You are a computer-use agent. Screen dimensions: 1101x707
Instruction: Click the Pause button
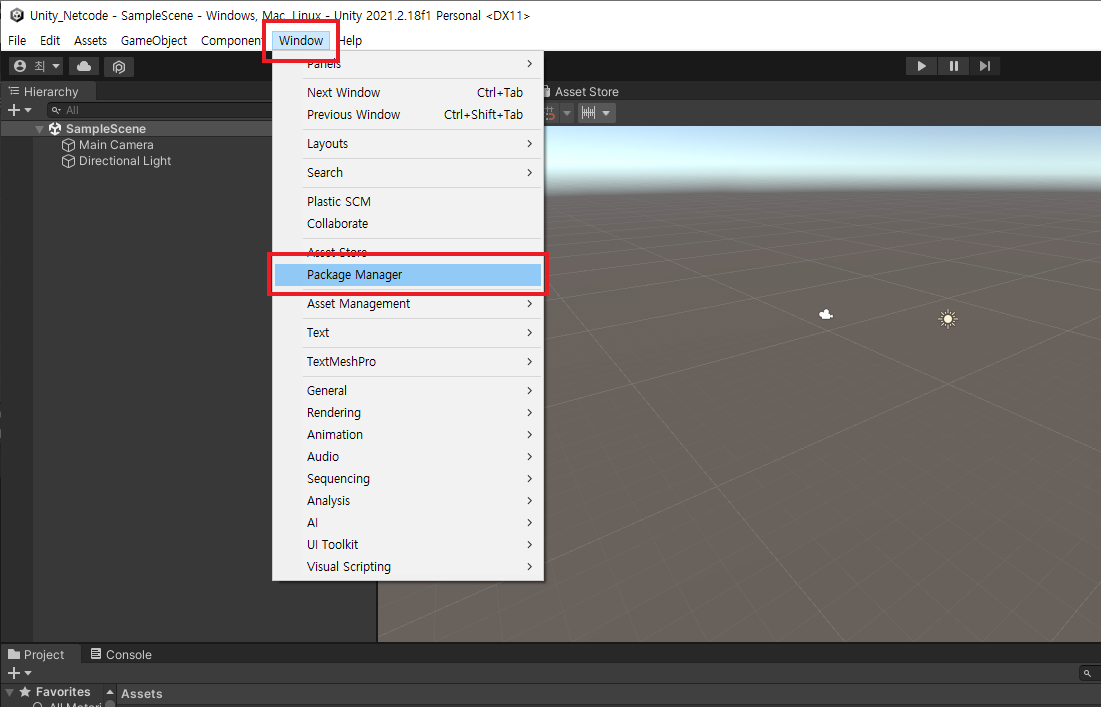pos(954,66)
